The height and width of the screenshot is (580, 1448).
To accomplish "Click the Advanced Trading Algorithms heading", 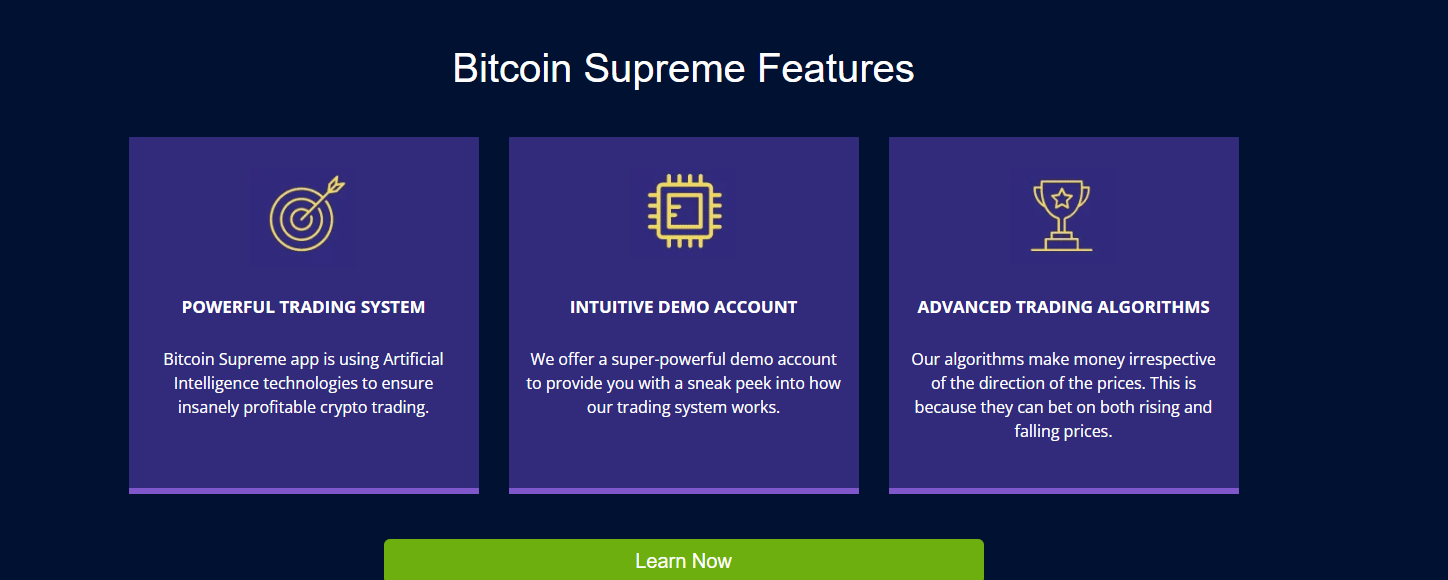I will click(x=1063, y=307).
